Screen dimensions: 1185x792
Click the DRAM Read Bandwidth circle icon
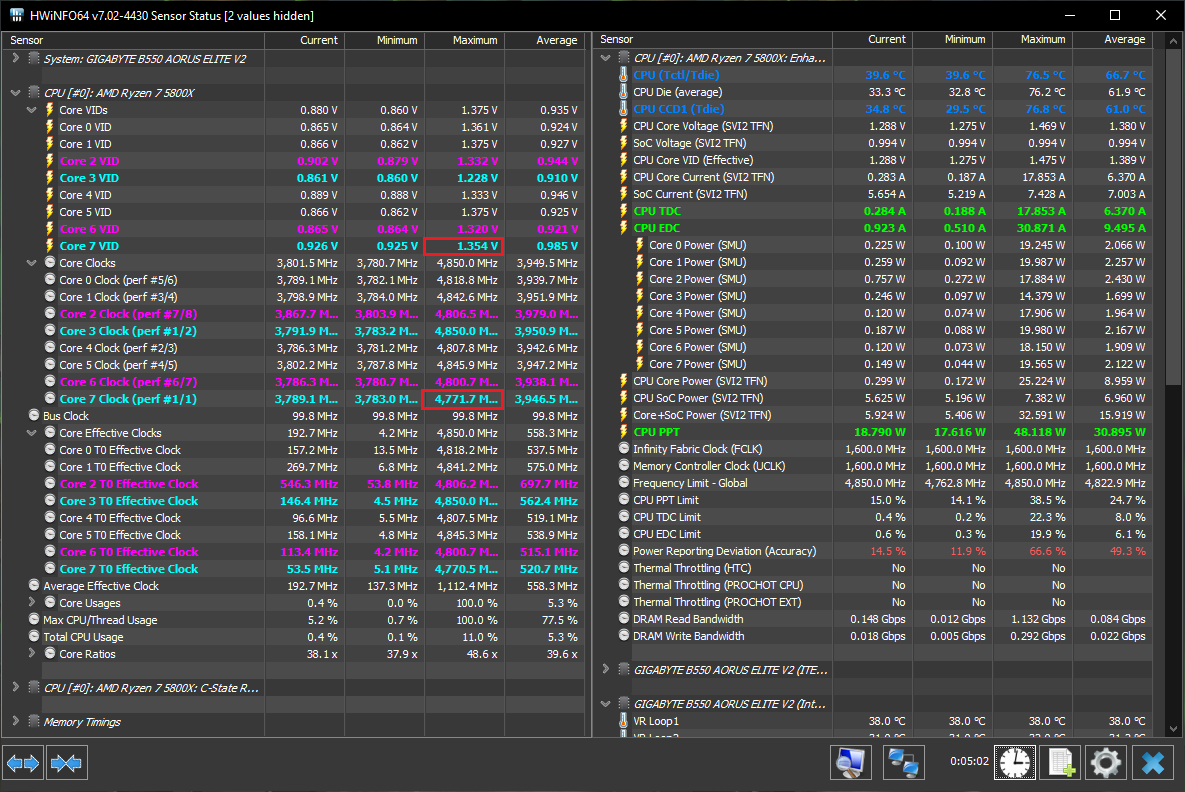coord(623,618)
